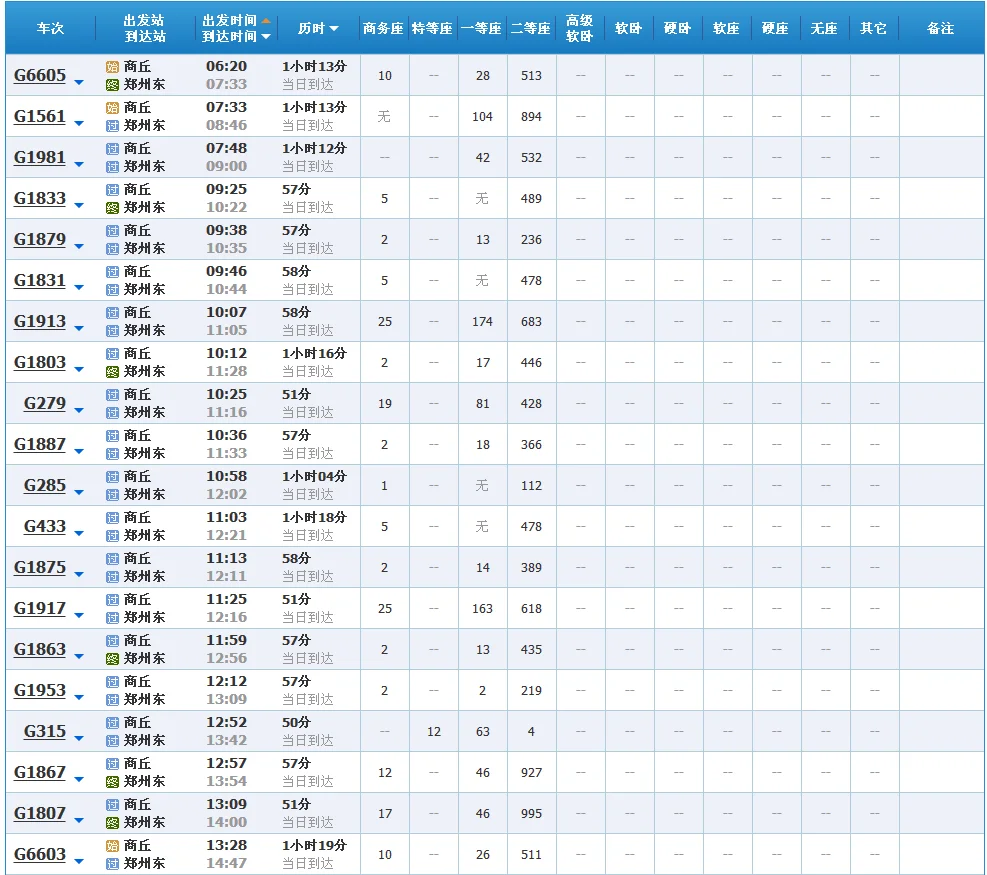This screenshot has width=987, height=875.
Task: Click the terminal icon beside 郑州东 in the G1867 row
Action: point(112,782)
